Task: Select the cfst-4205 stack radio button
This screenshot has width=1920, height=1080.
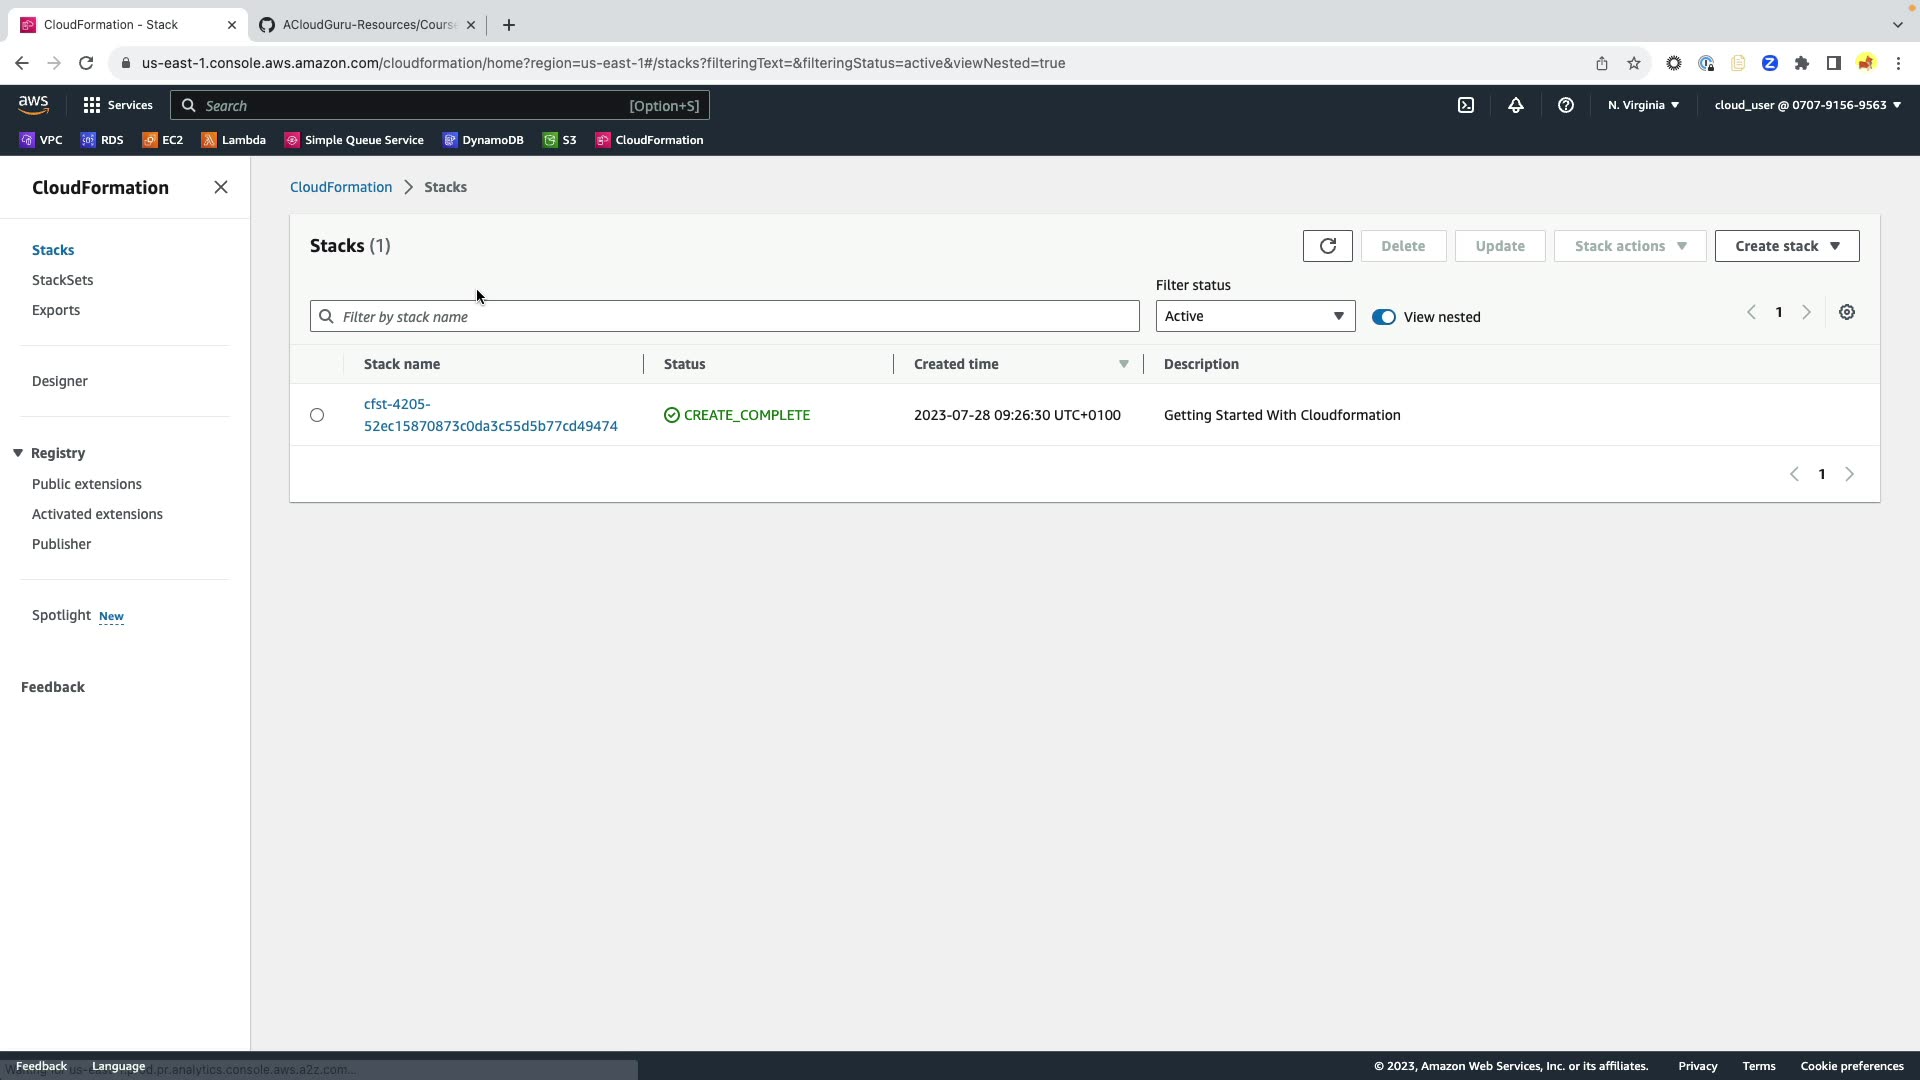Action: click(x=317, y=415)
